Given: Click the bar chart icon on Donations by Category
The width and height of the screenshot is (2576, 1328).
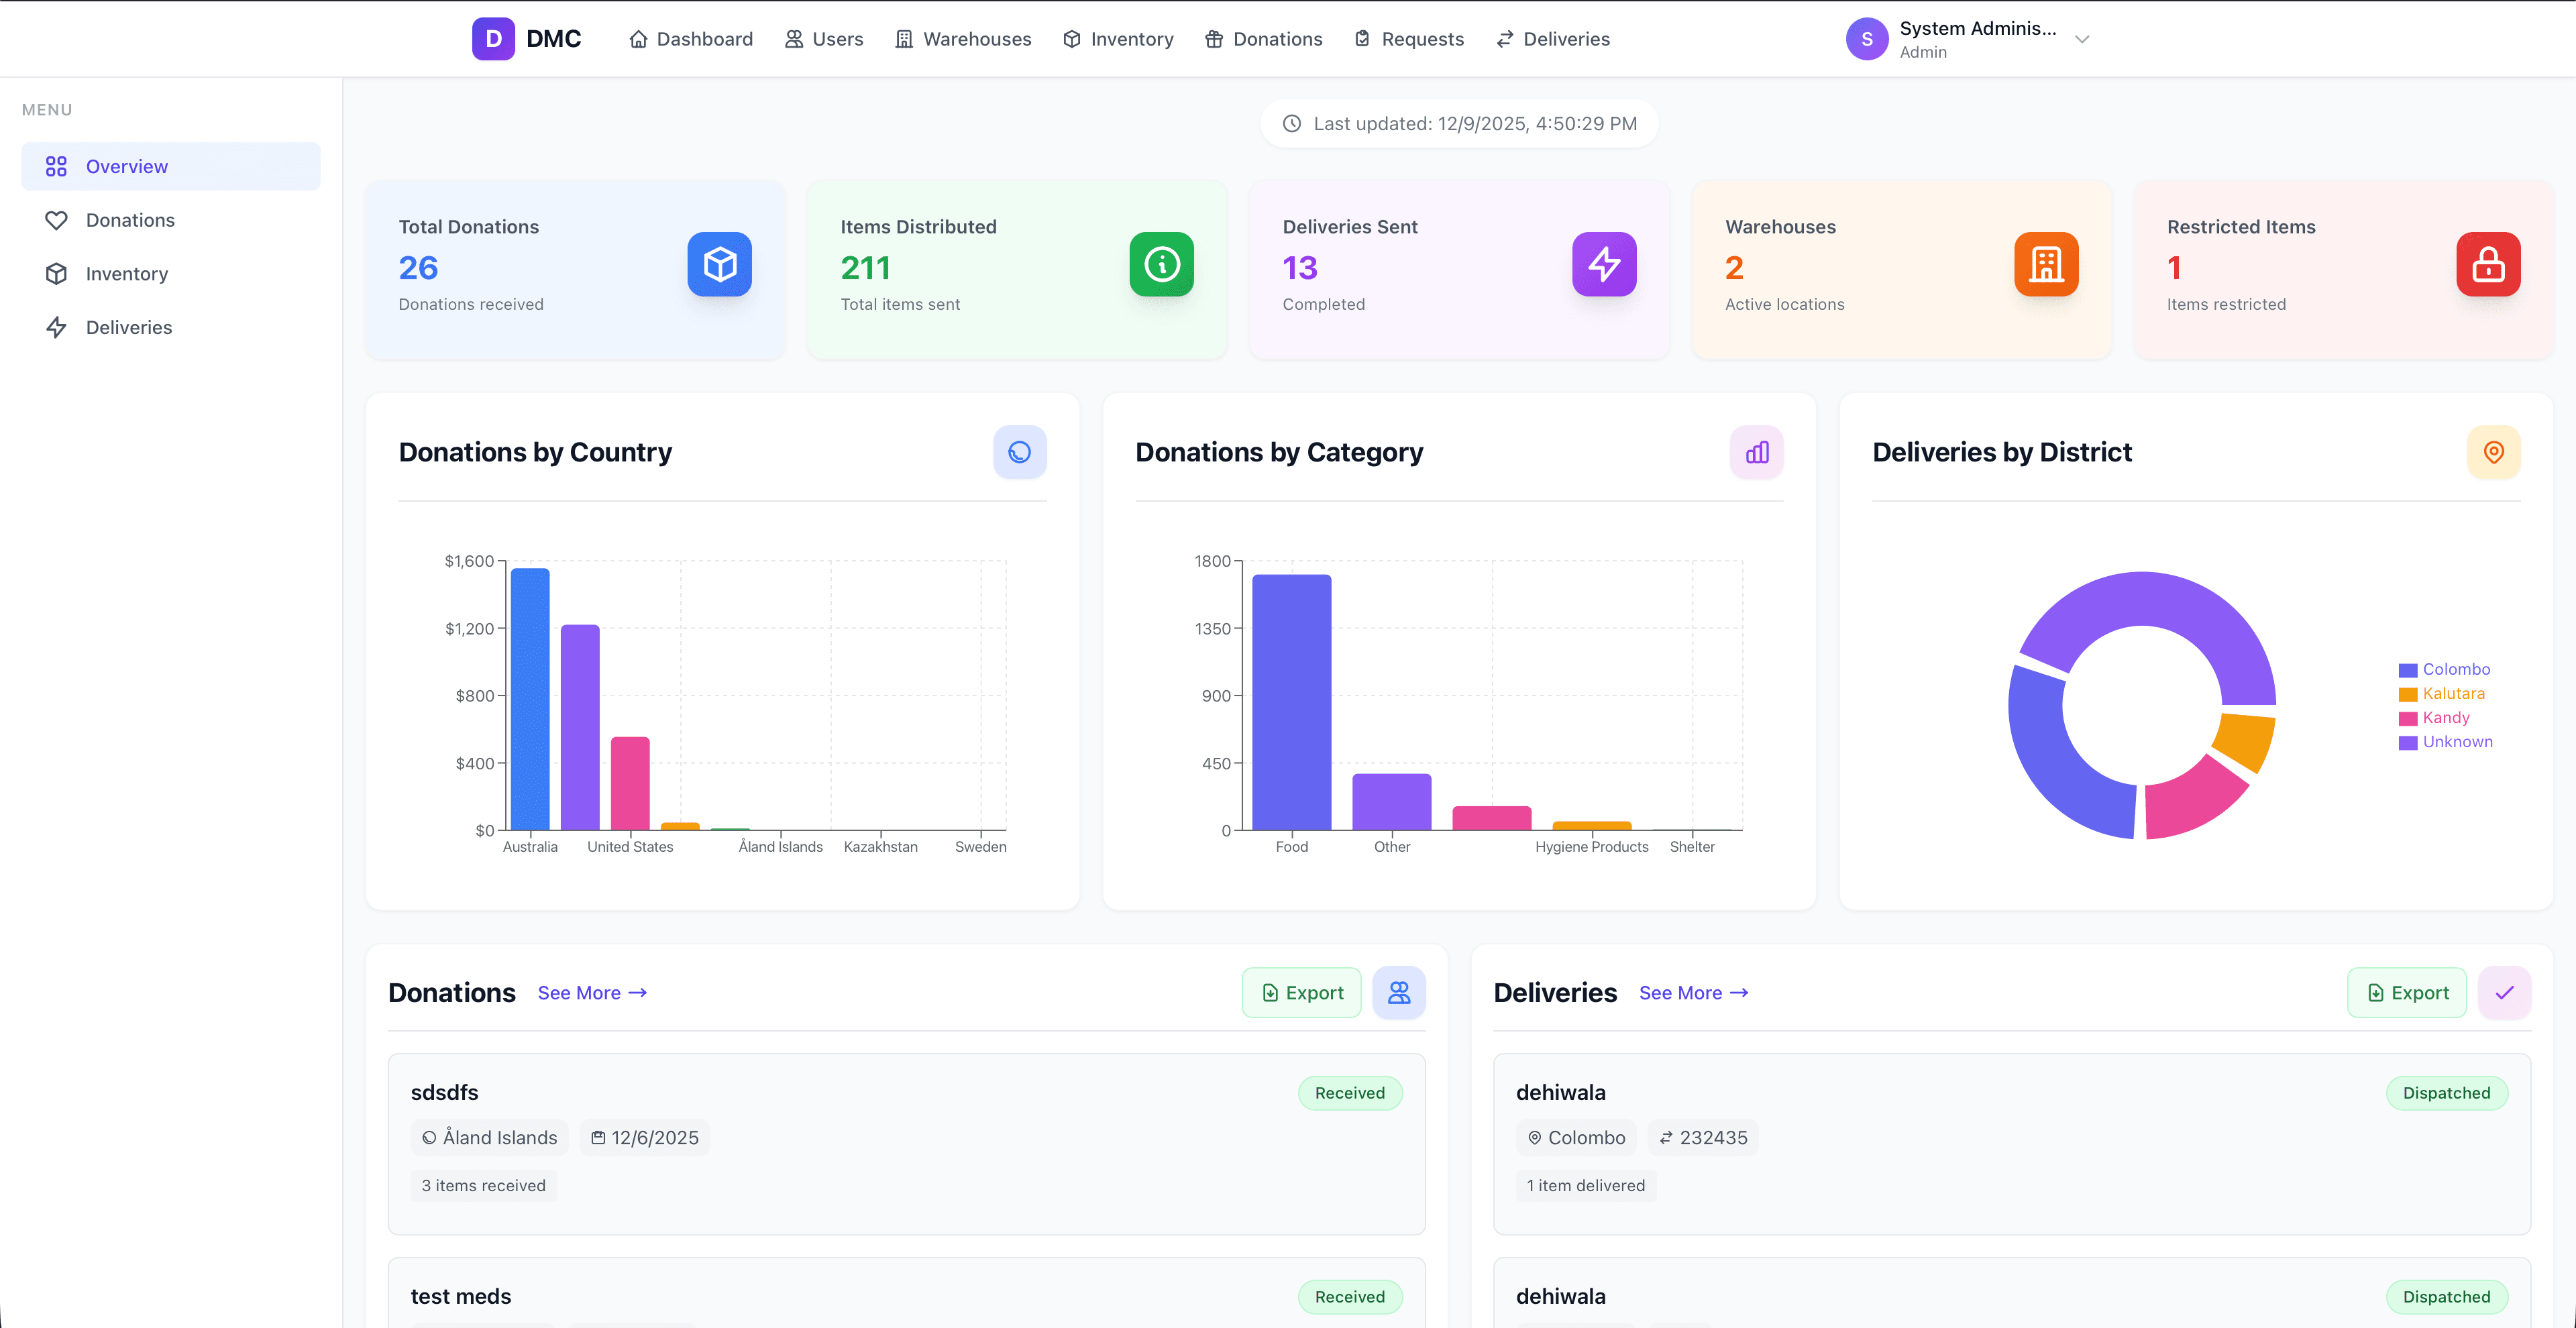Looking at the screenshot, I should point(1756,452).
